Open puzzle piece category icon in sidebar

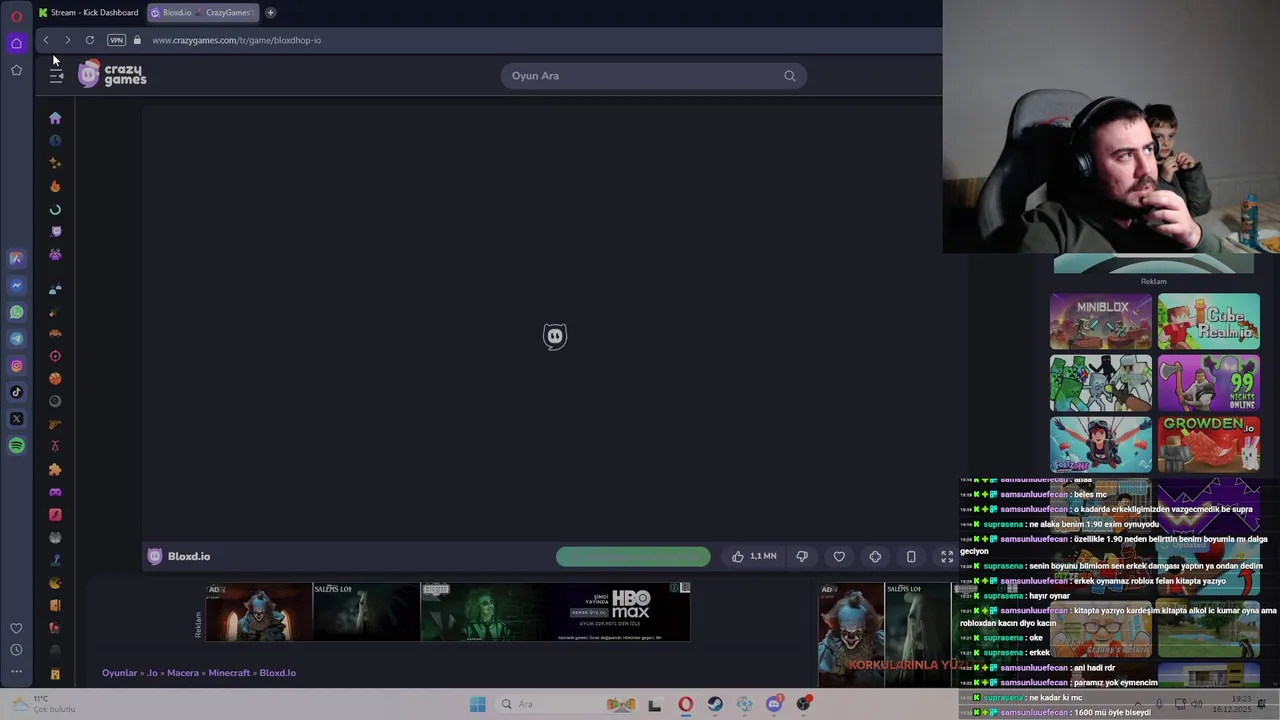pyautogui.click(x=55, y=469)
